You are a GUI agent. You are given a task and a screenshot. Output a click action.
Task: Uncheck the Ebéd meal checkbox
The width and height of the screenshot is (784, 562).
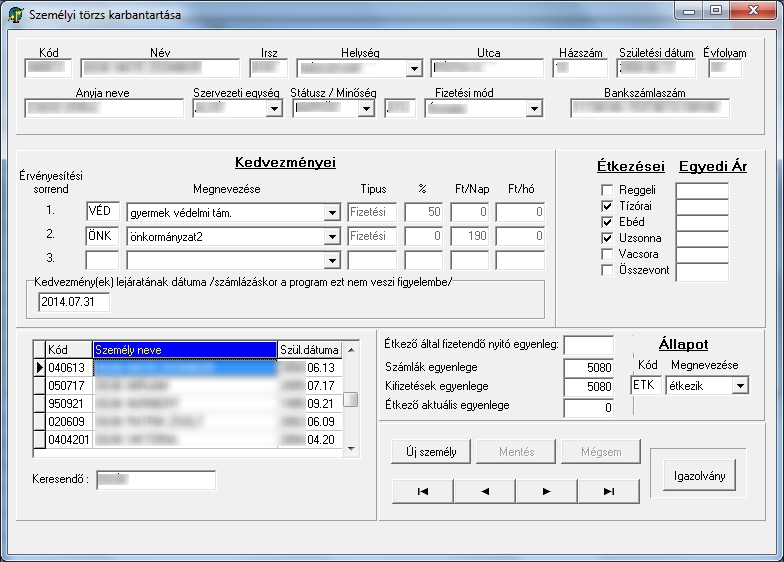coord(607,222)
